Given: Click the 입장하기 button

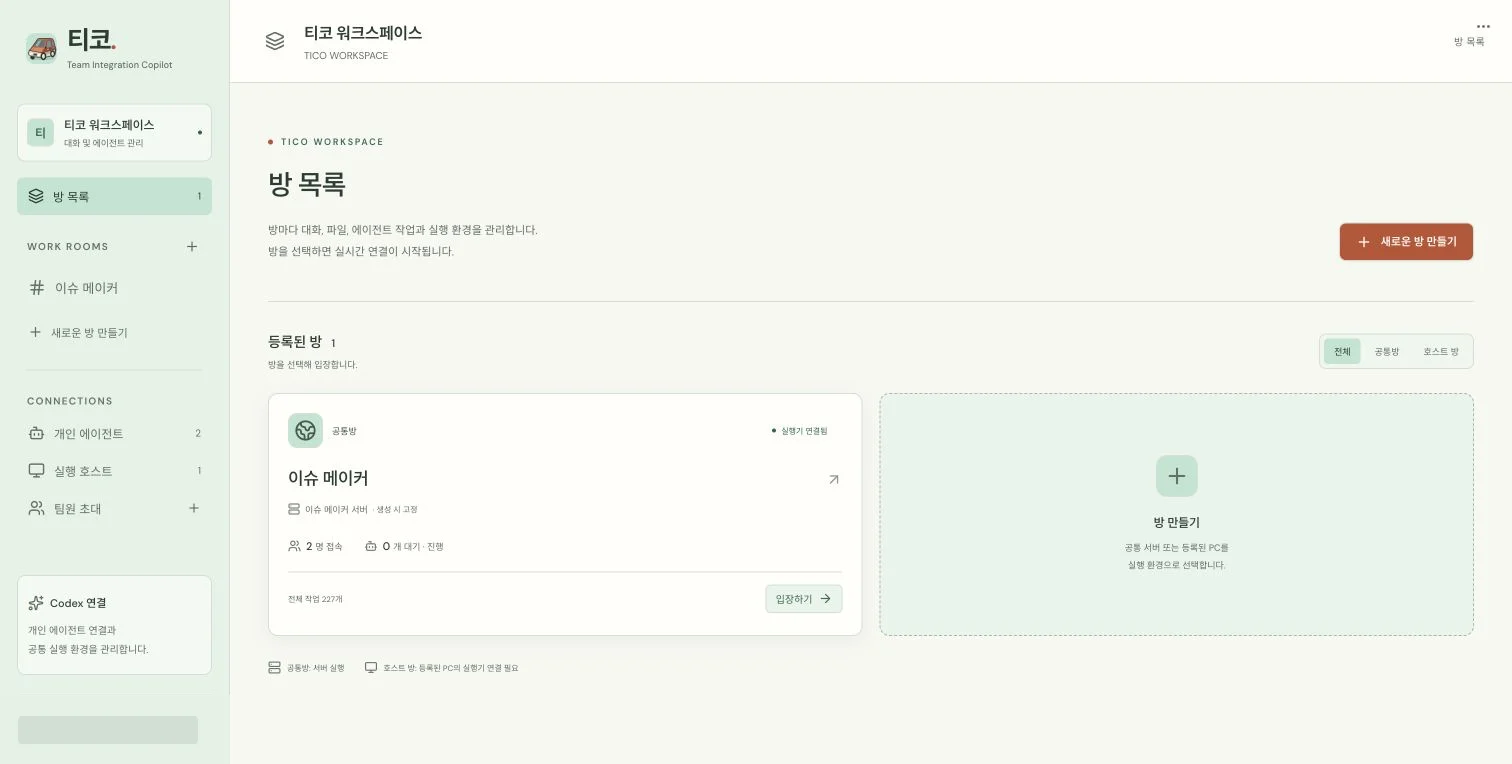Looking at the screenshot, I should point(804,598).
